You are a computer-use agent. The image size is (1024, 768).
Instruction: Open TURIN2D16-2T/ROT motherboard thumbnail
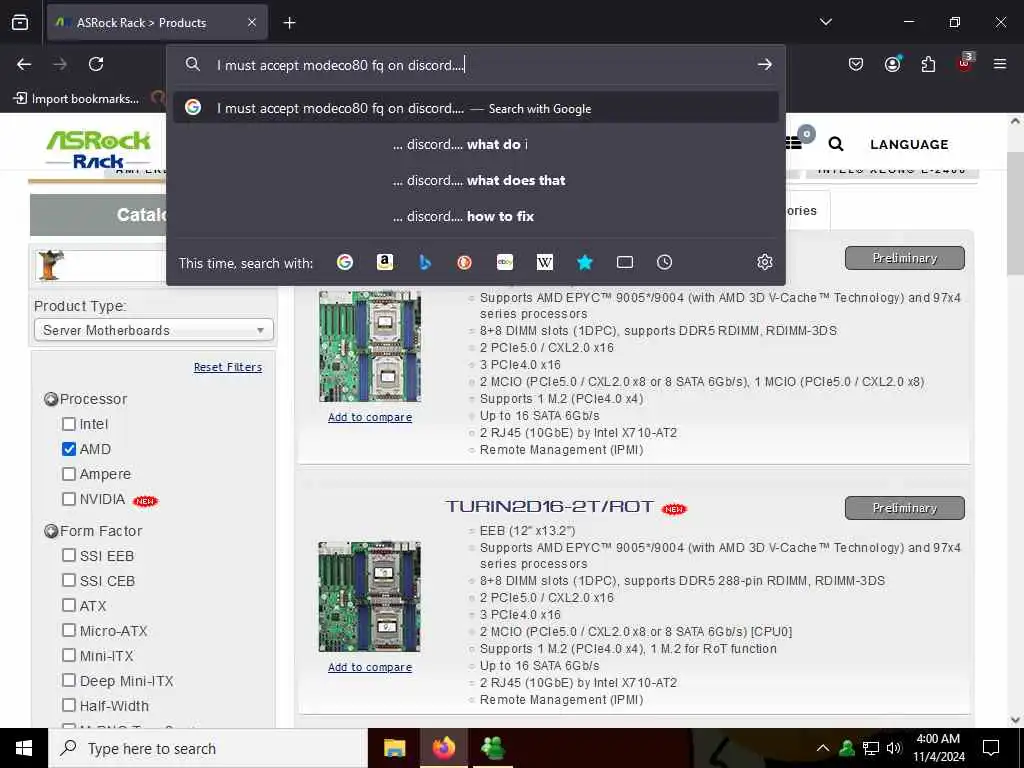370,596
